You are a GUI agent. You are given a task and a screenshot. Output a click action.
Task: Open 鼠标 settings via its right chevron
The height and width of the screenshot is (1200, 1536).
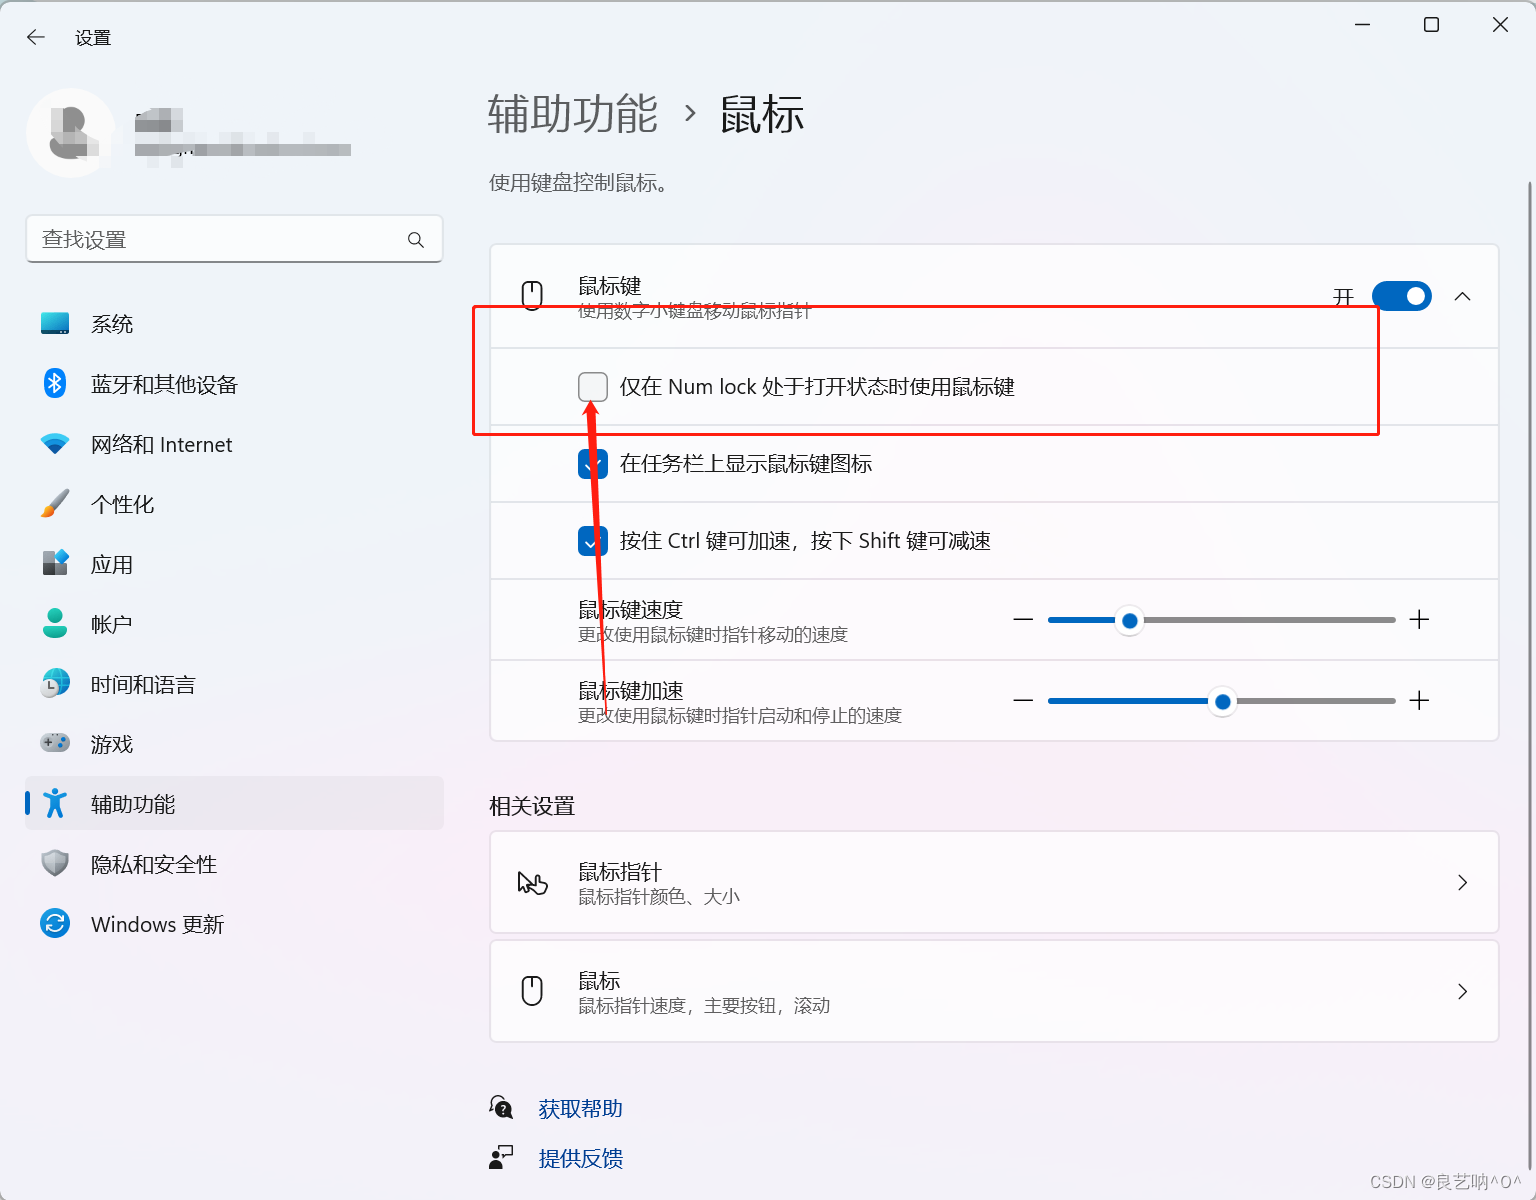(x=1462, y=991)
